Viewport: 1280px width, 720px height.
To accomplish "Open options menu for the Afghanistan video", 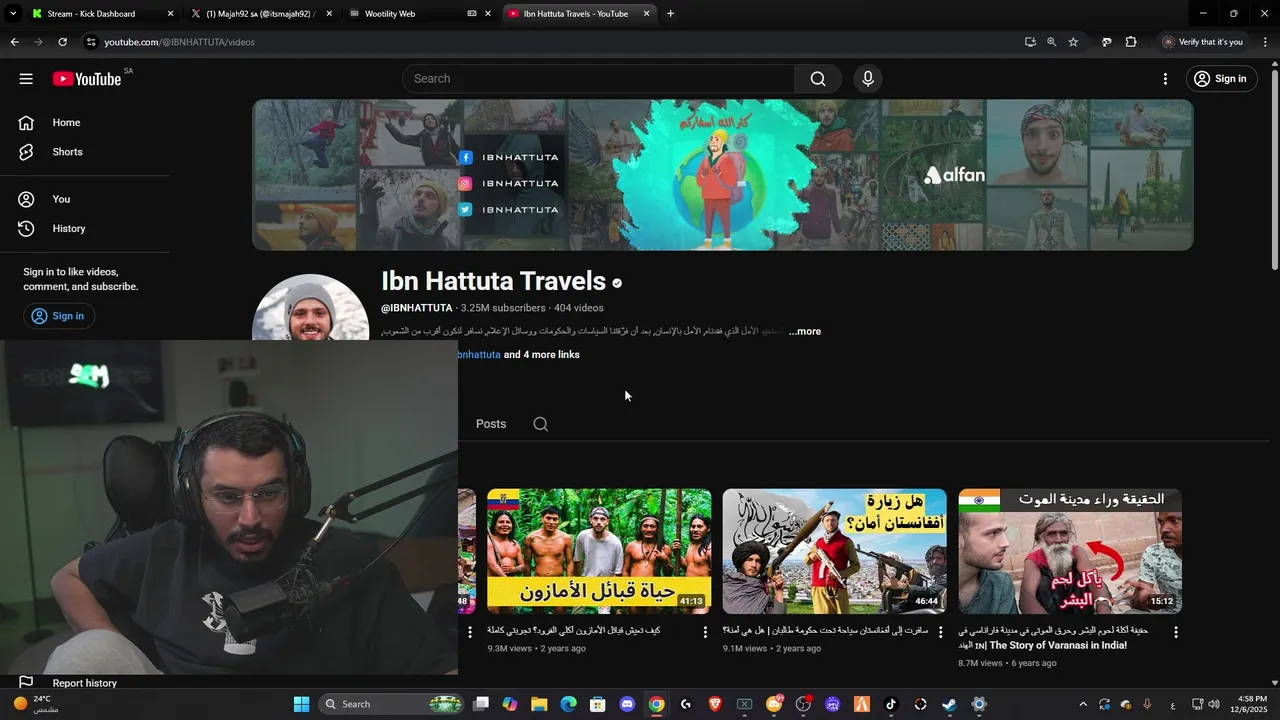I will (940, 632).
